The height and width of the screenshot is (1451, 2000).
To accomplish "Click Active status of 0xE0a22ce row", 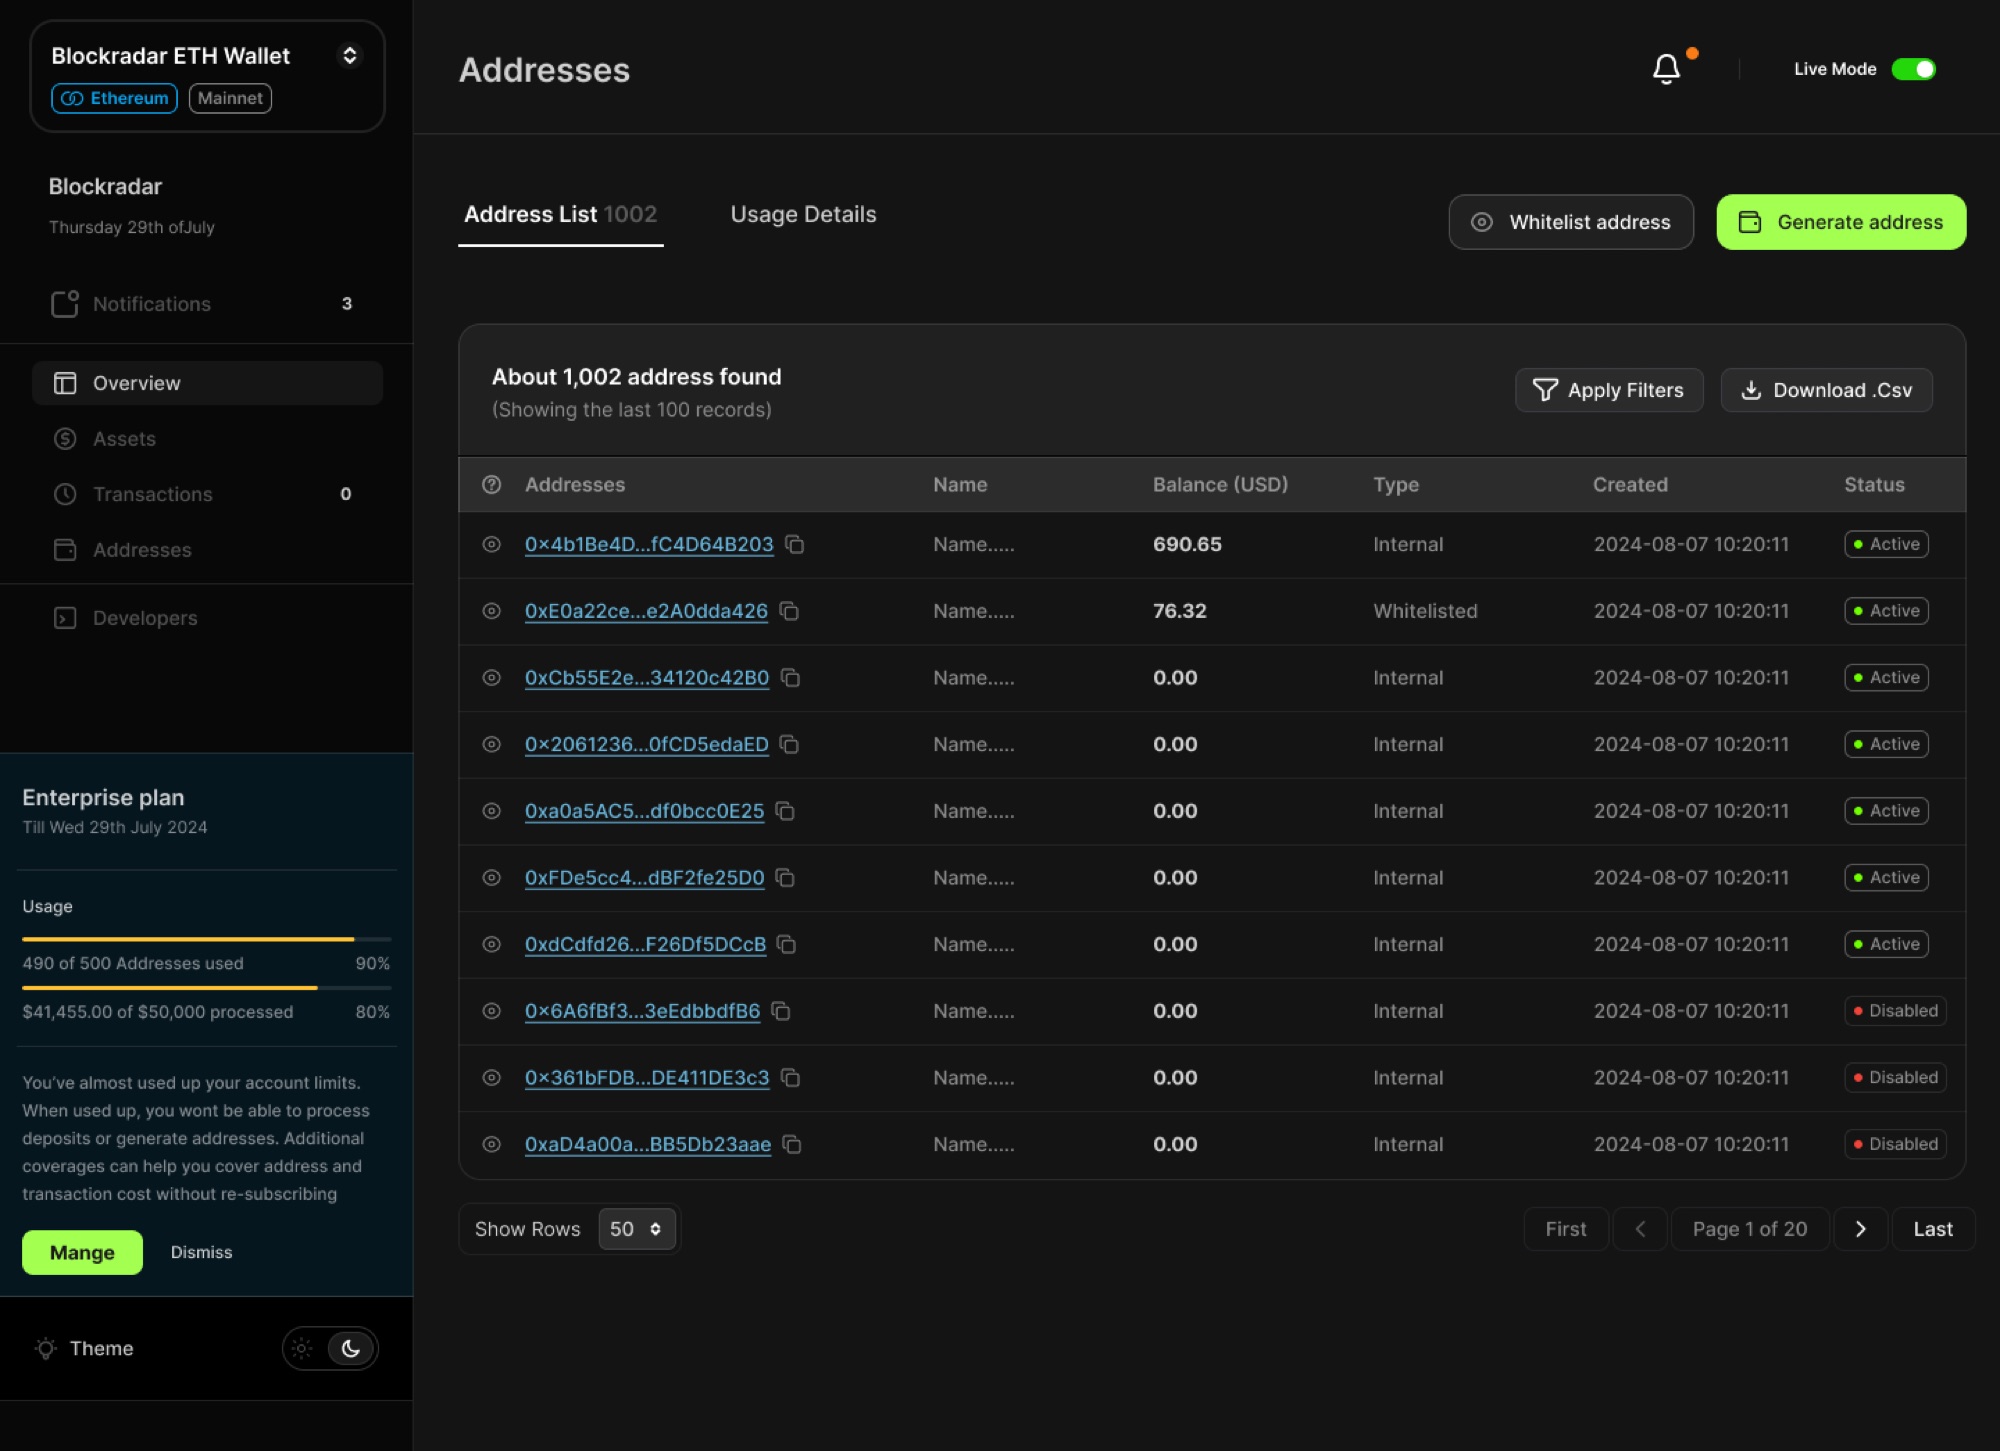I will [1886, 611].
